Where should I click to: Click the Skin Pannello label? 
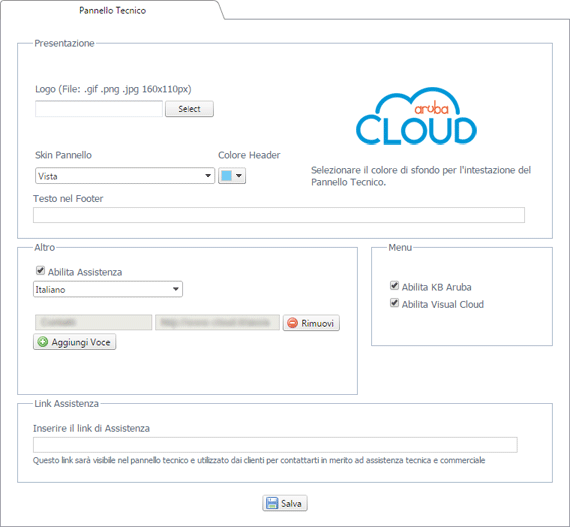pos(63,155)
